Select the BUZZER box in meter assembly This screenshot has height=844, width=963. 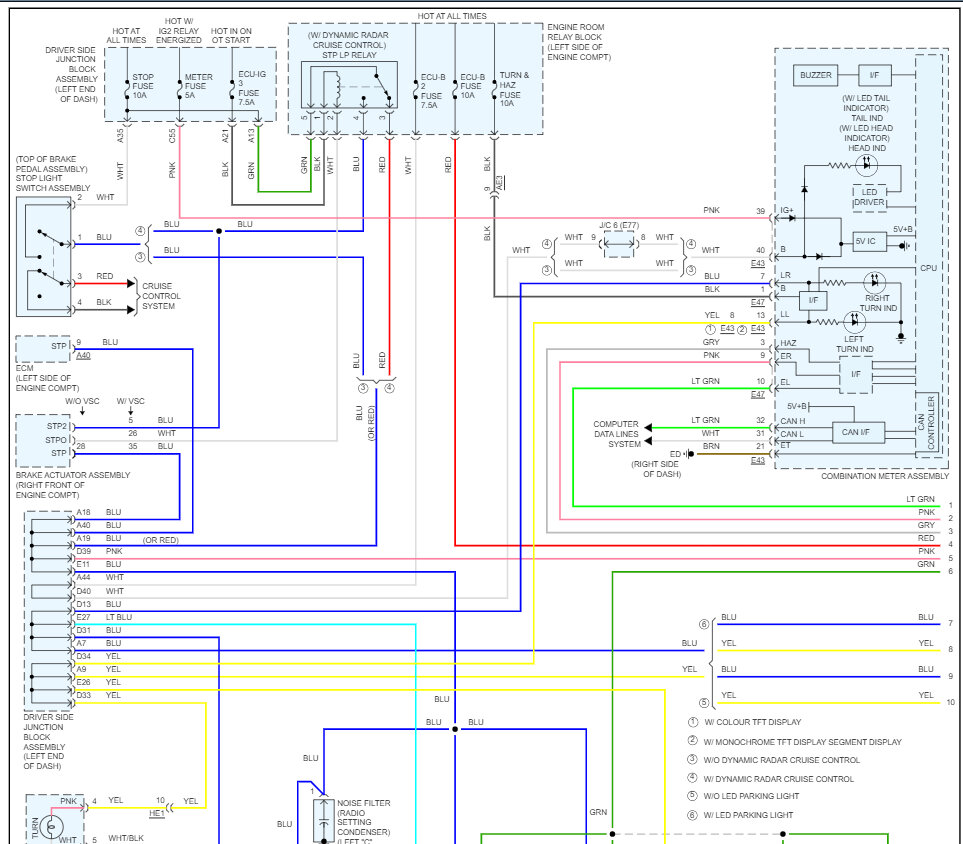(x=816, y=75)
